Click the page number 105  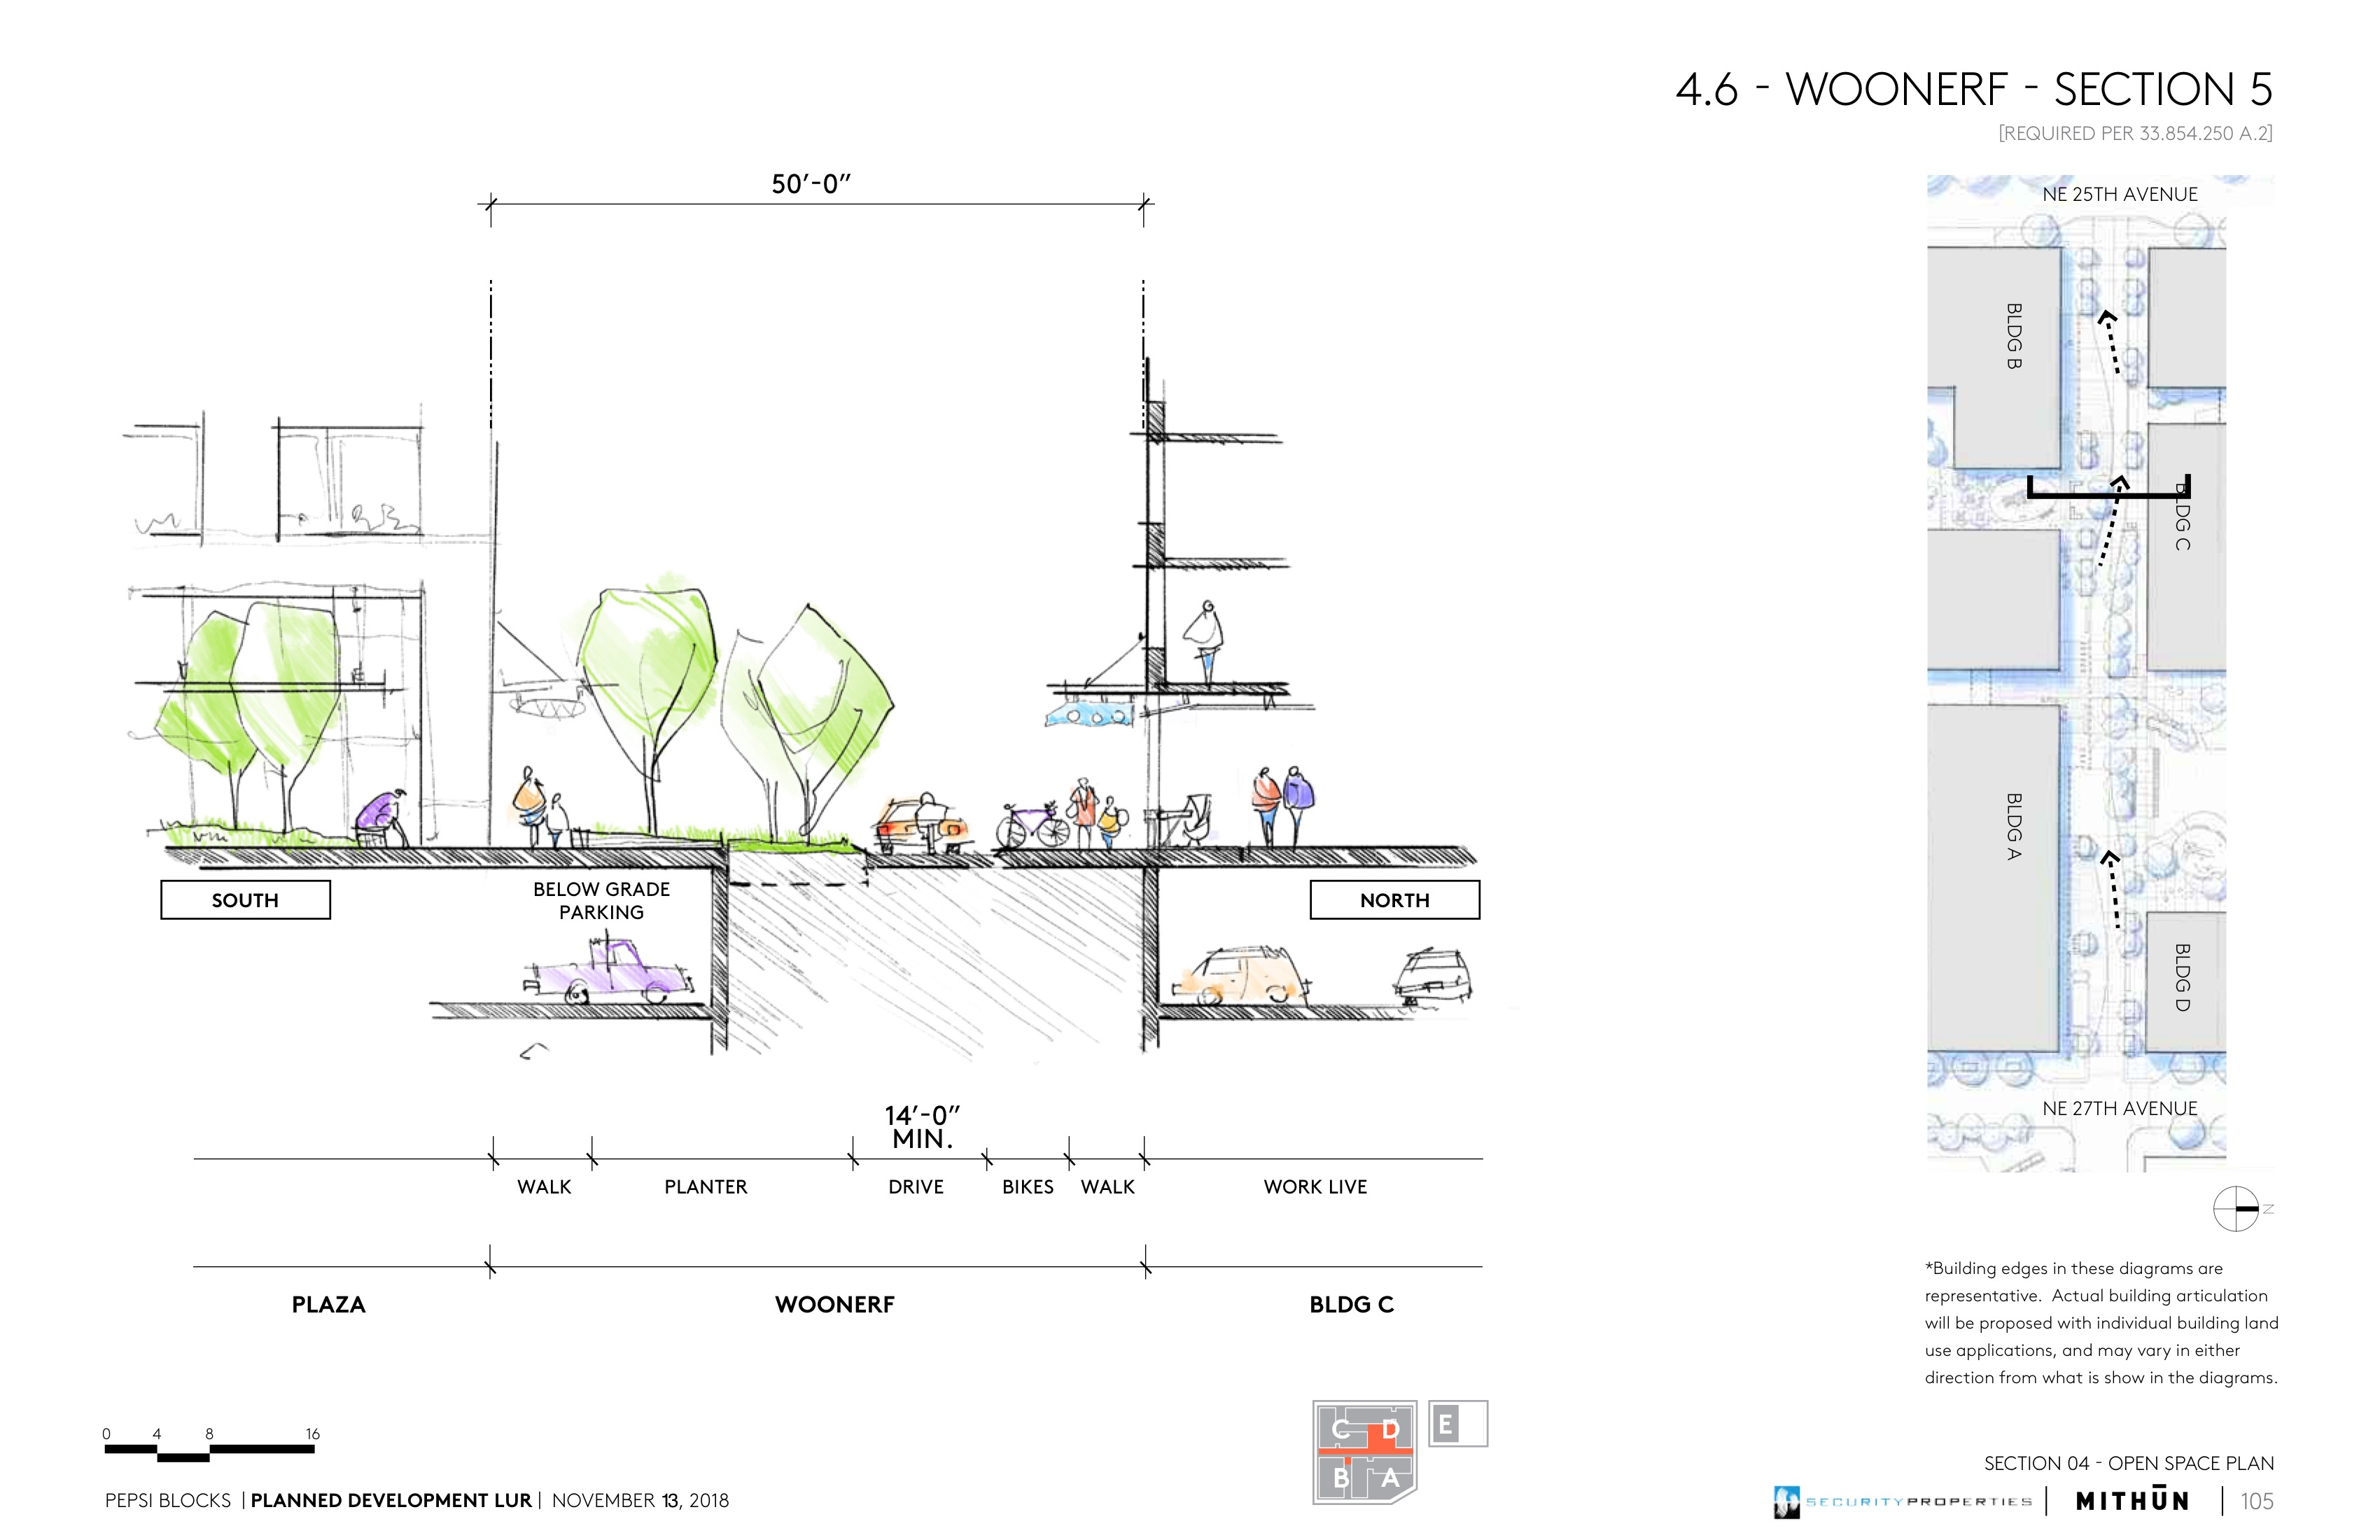click(2256, 1501)
